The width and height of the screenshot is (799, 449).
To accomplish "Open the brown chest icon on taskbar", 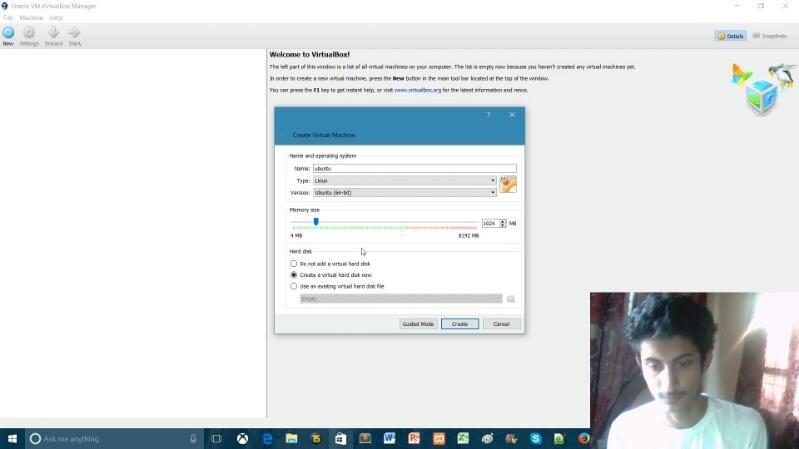I will (365, 439).
